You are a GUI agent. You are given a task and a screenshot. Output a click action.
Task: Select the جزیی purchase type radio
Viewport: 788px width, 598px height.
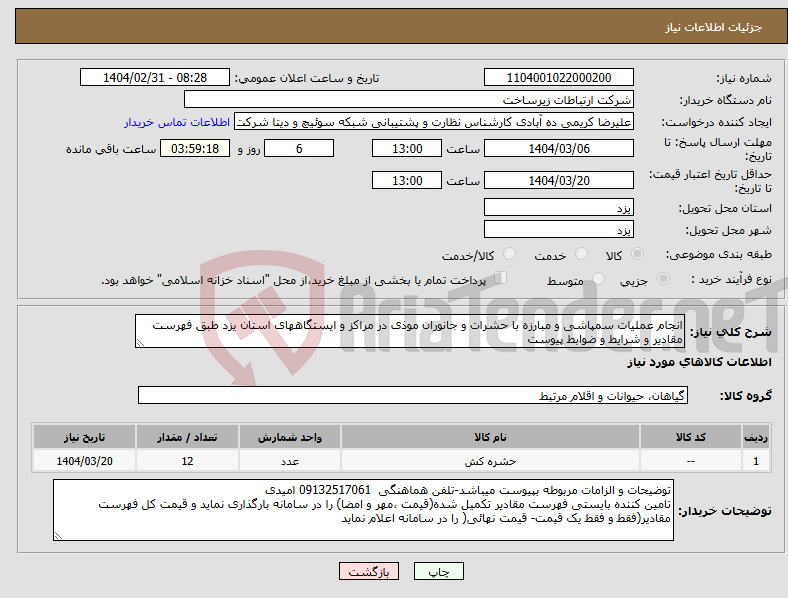coord(663,278)
